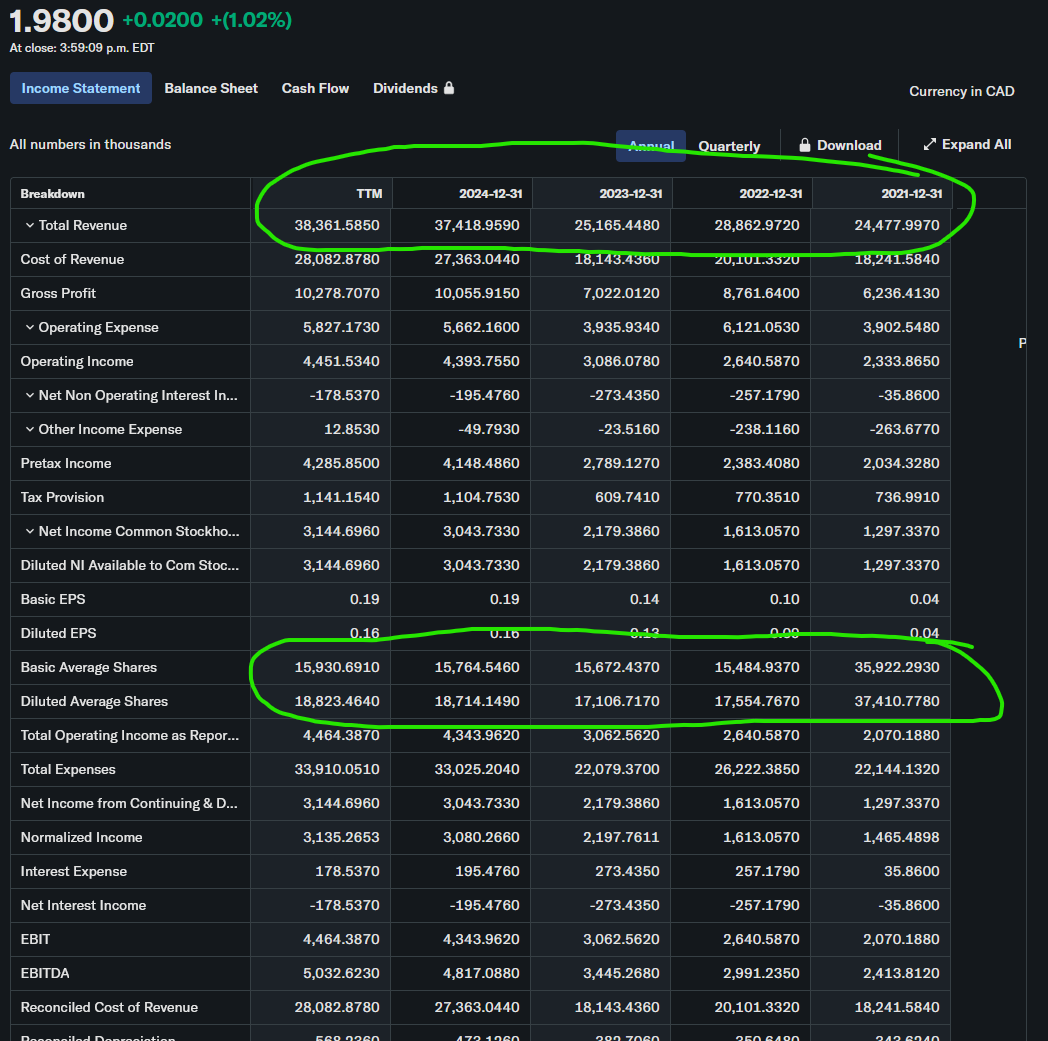
Task: Click Total Expenses value 26,222.3850
Action: pyautogui.click(x=757, y=769)
